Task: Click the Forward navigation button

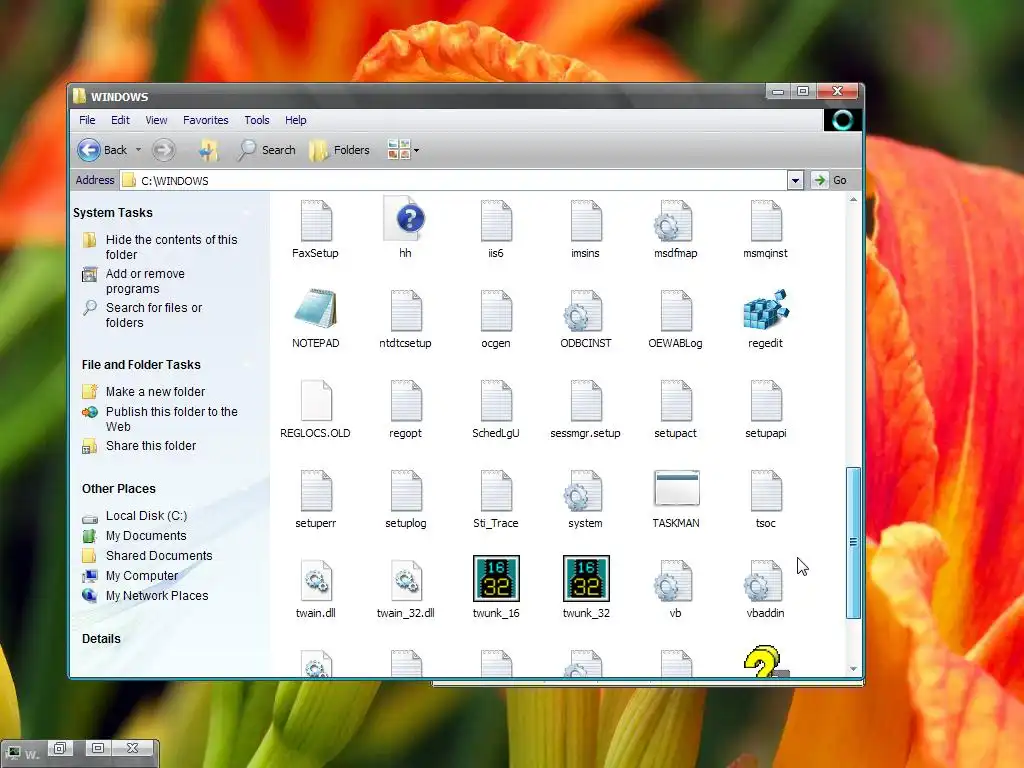Action: click(164, 150)
